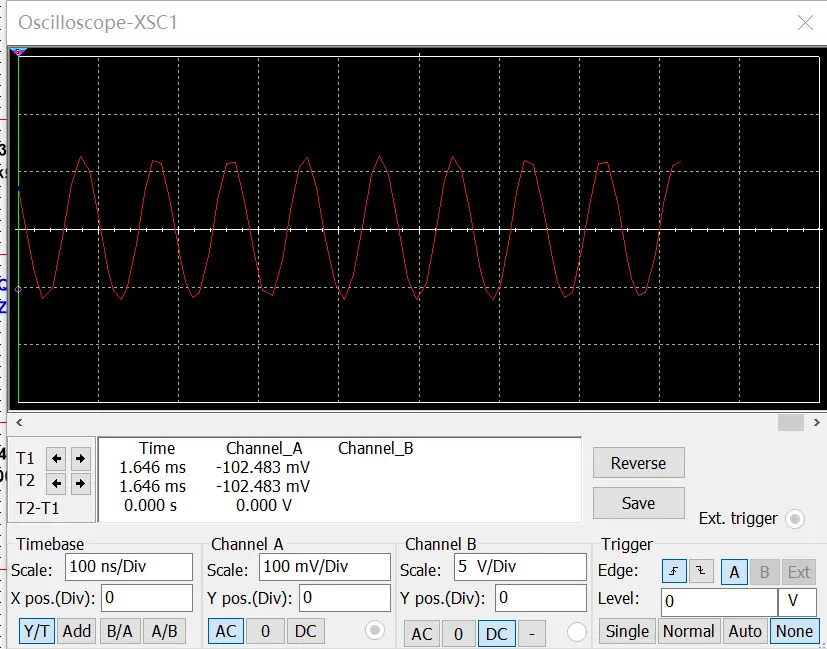The height and width of the screenshot is (649, 827).
Task: Click the cursor marker at display top
Action: [x=18, y=52]
